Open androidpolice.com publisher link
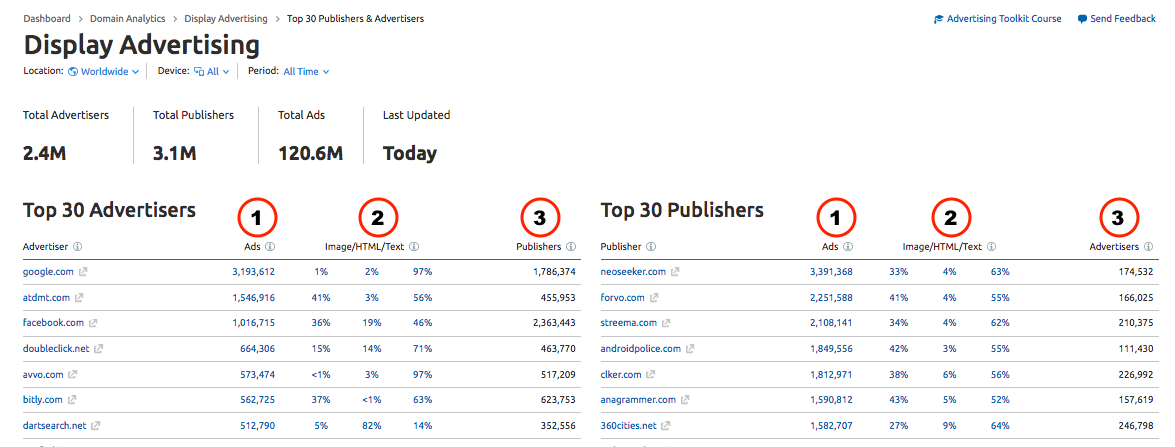The width and height of the screenshot is (1175, 447). click(x=641, y=348)
